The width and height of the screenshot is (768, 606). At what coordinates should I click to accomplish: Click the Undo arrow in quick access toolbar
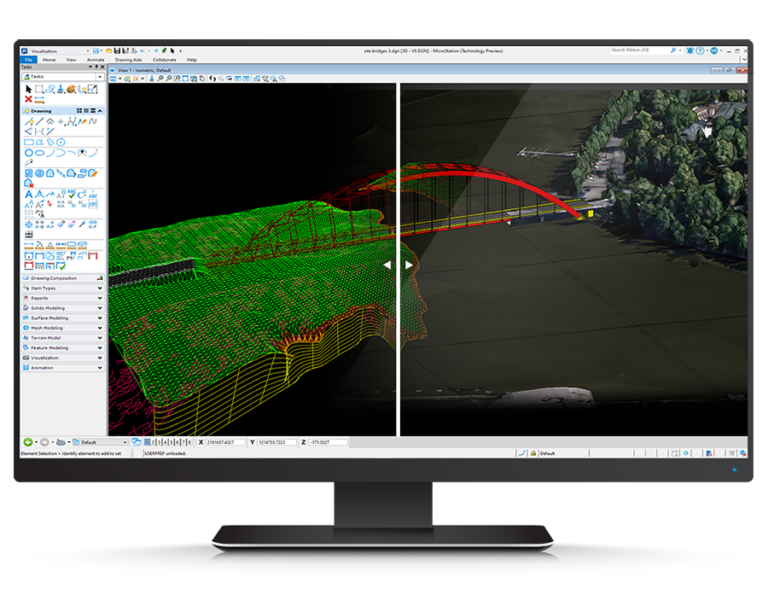143,50
